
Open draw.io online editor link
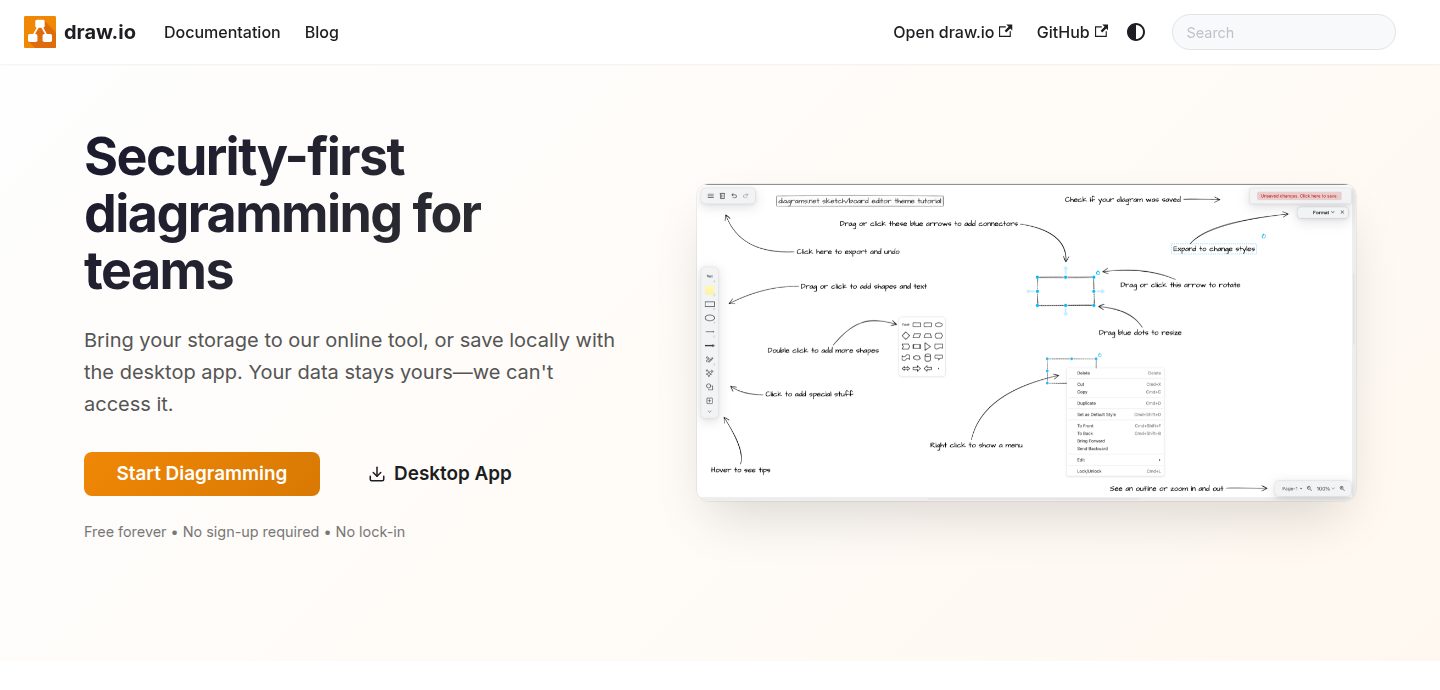click(x=953, y=32)
